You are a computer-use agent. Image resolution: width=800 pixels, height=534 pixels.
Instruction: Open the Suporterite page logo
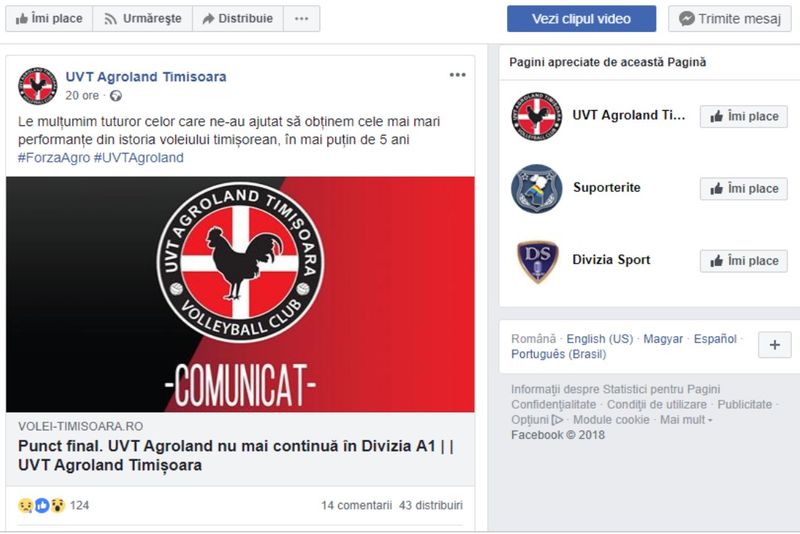point(536,188)
